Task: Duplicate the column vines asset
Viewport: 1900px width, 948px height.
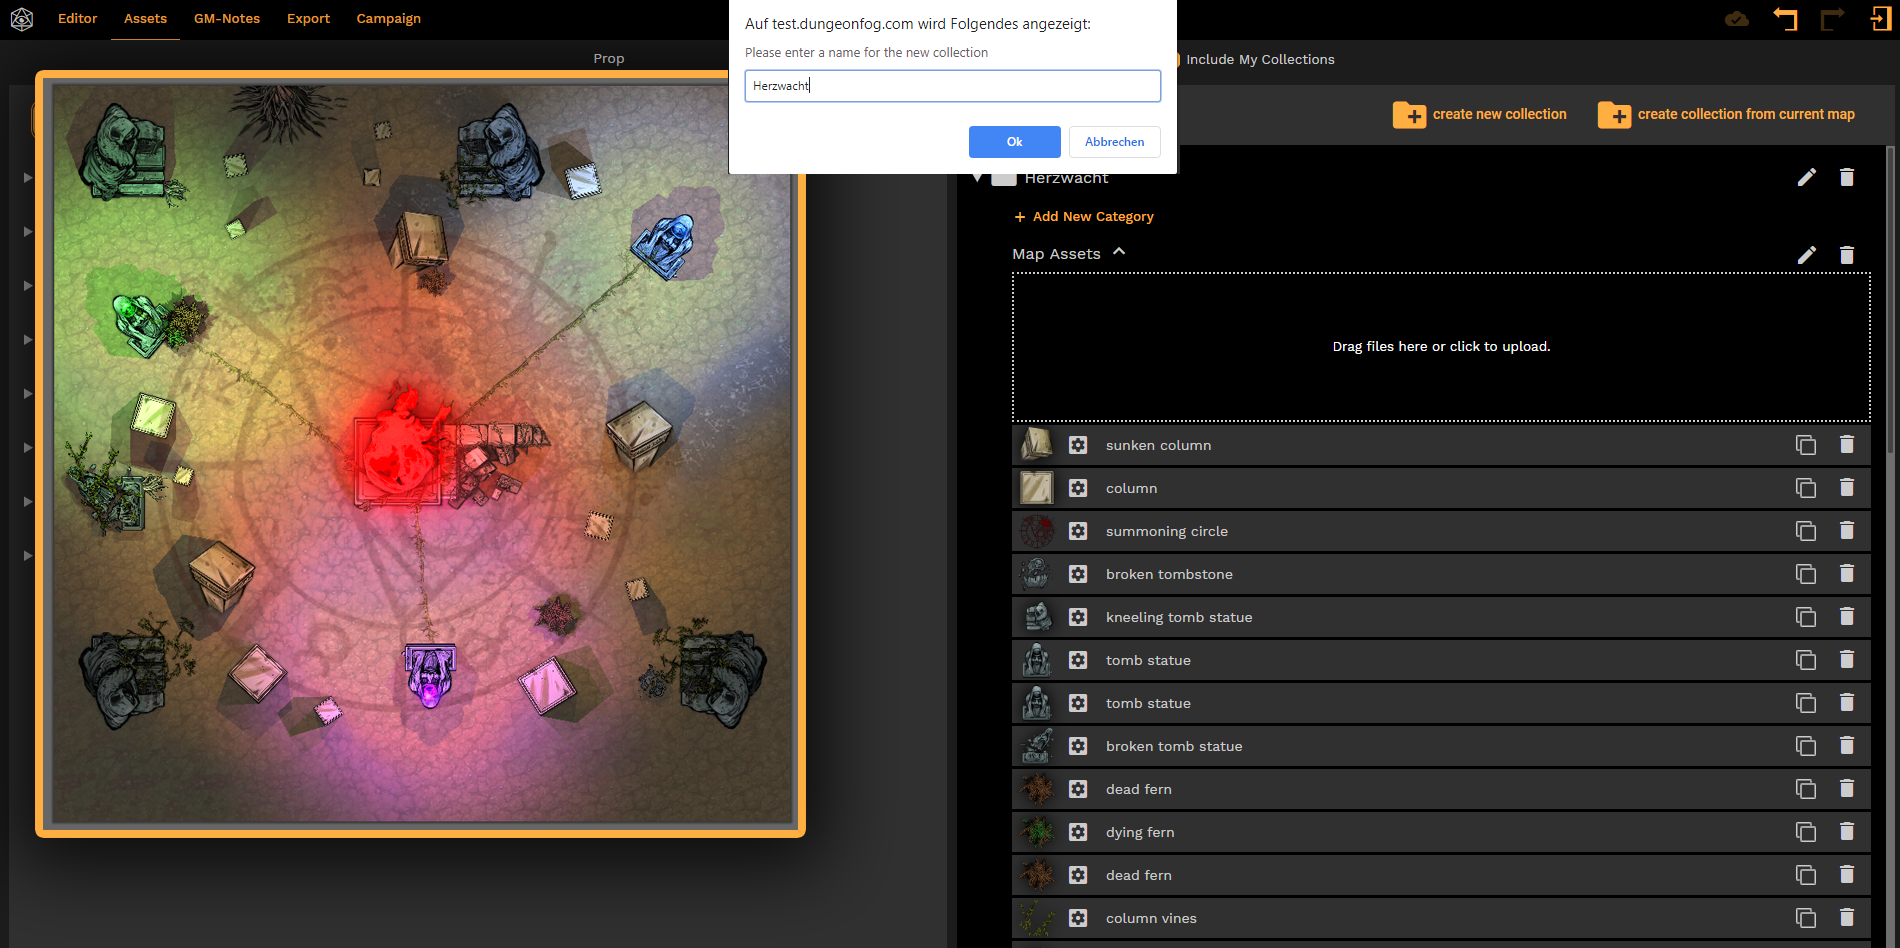Action: [1806, 918]
